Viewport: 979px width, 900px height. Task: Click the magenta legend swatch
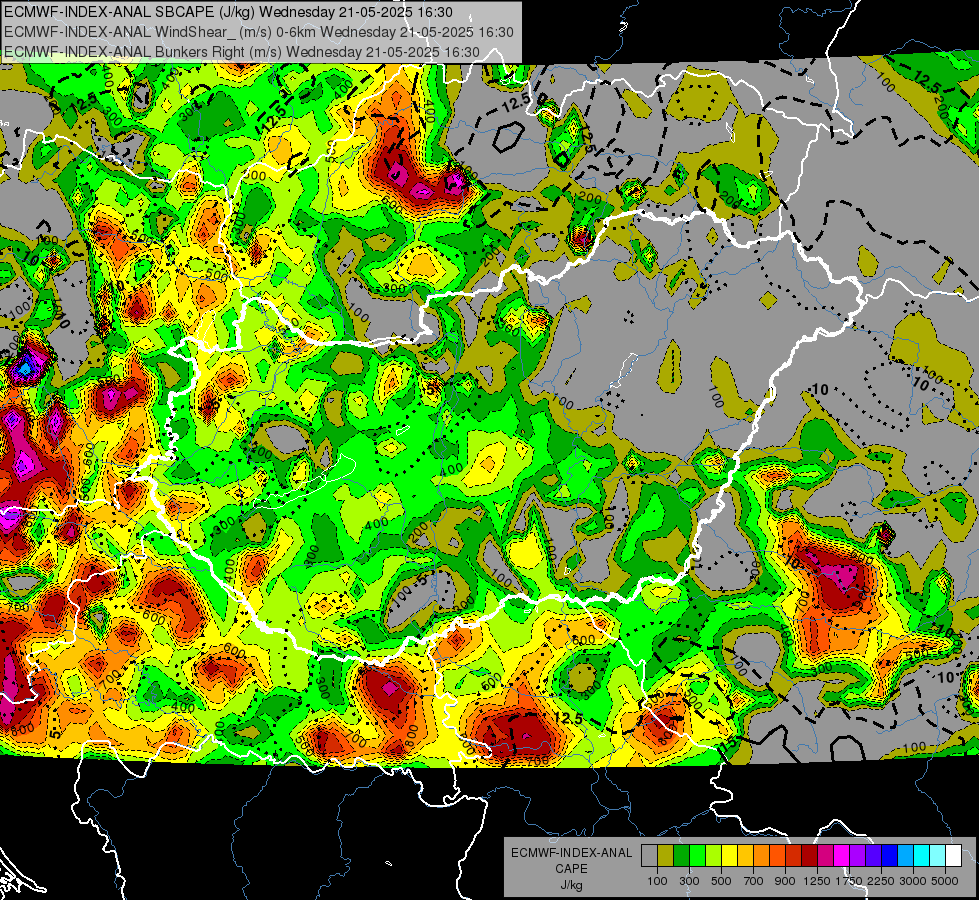[x=841, y=856]
